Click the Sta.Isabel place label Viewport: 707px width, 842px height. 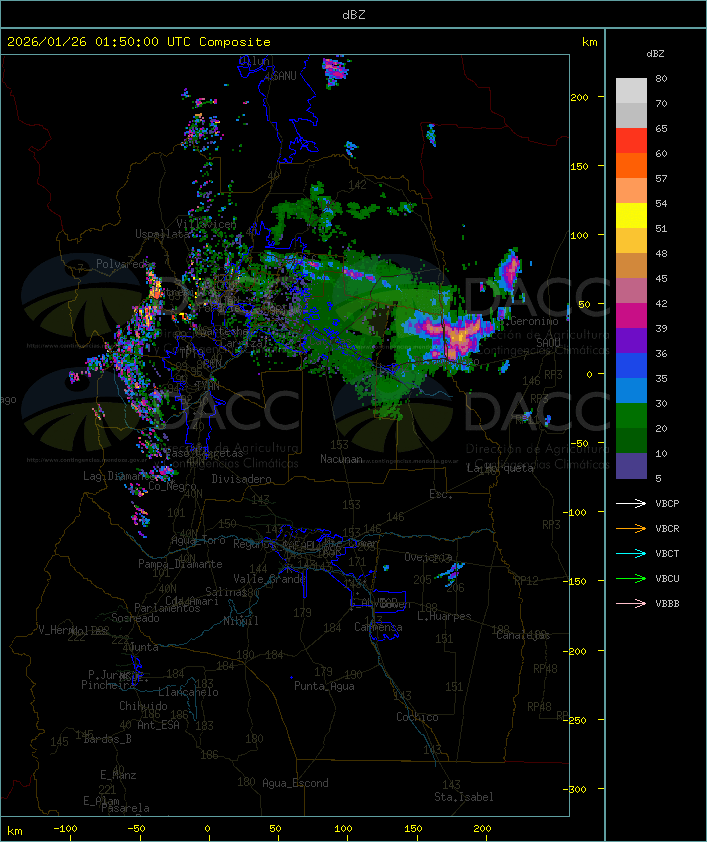pyautogui.click(x=463, y=797)
